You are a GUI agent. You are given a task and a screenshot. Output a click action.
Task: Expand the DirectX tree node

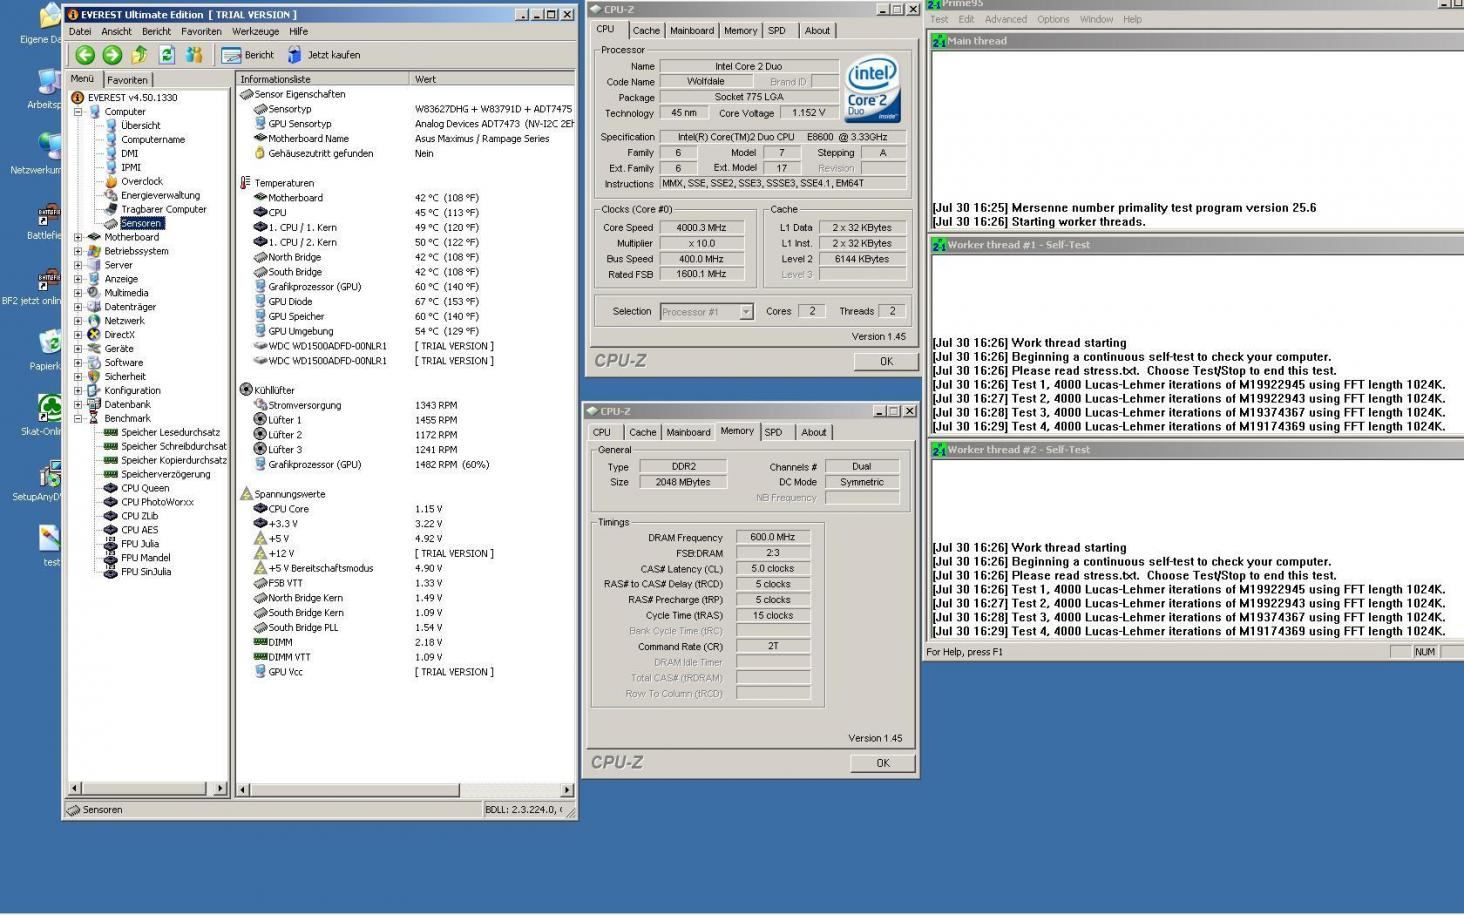[x=78, y=335]
